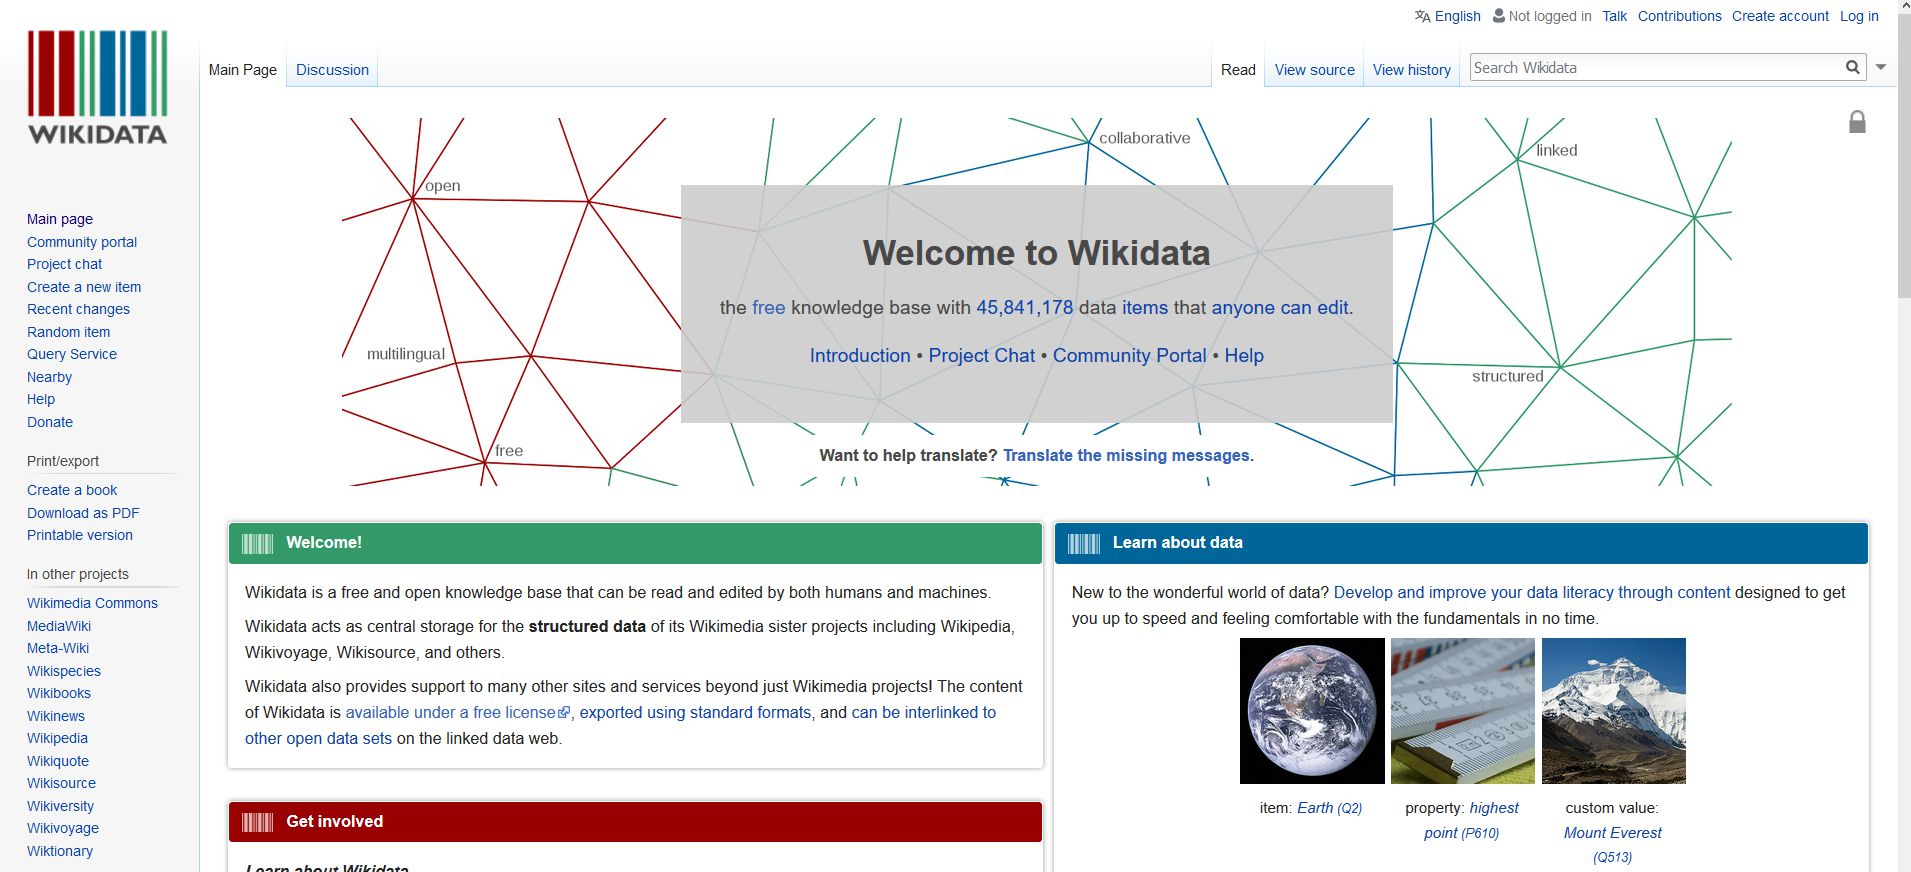
Task: Click exported using standard formats link
Action: click(695, 712)
